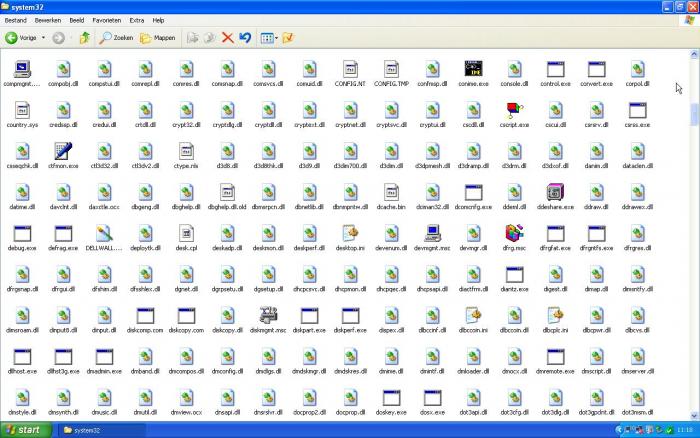Select the diantz.exe program icon
Screen dimensions: 700x438
click(514, 275)
